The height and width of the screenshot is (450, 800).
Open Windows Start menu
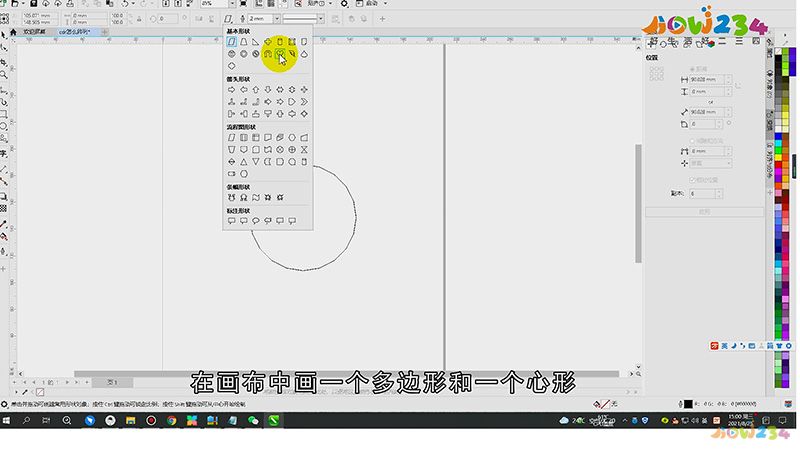(x=6, y=420)
